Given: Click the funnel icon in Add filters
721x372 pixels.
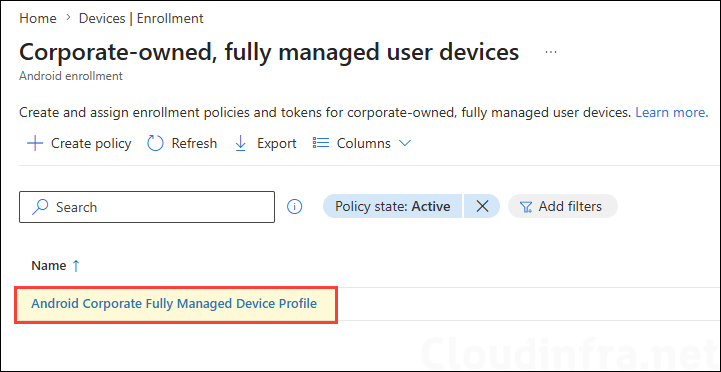Looking at the screenshot, I should [x=526, y=207].
